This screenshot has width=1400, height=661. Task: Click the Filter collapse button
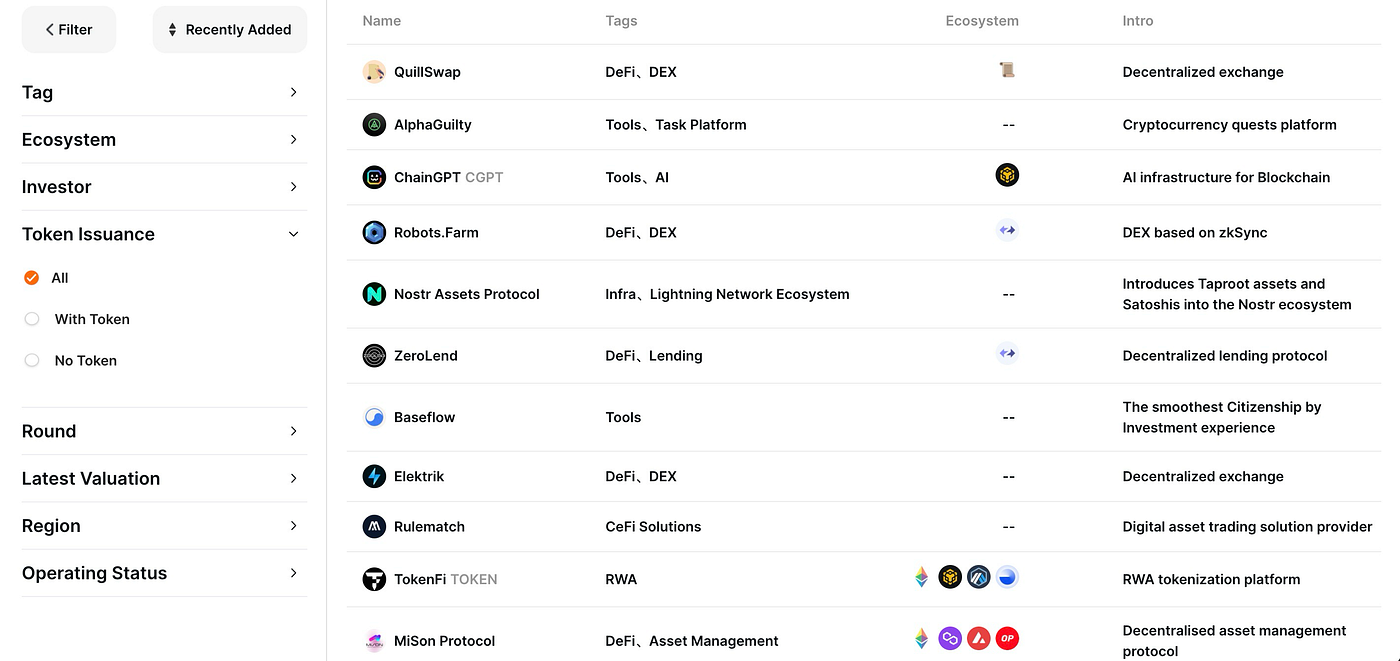tap(69, 30)
